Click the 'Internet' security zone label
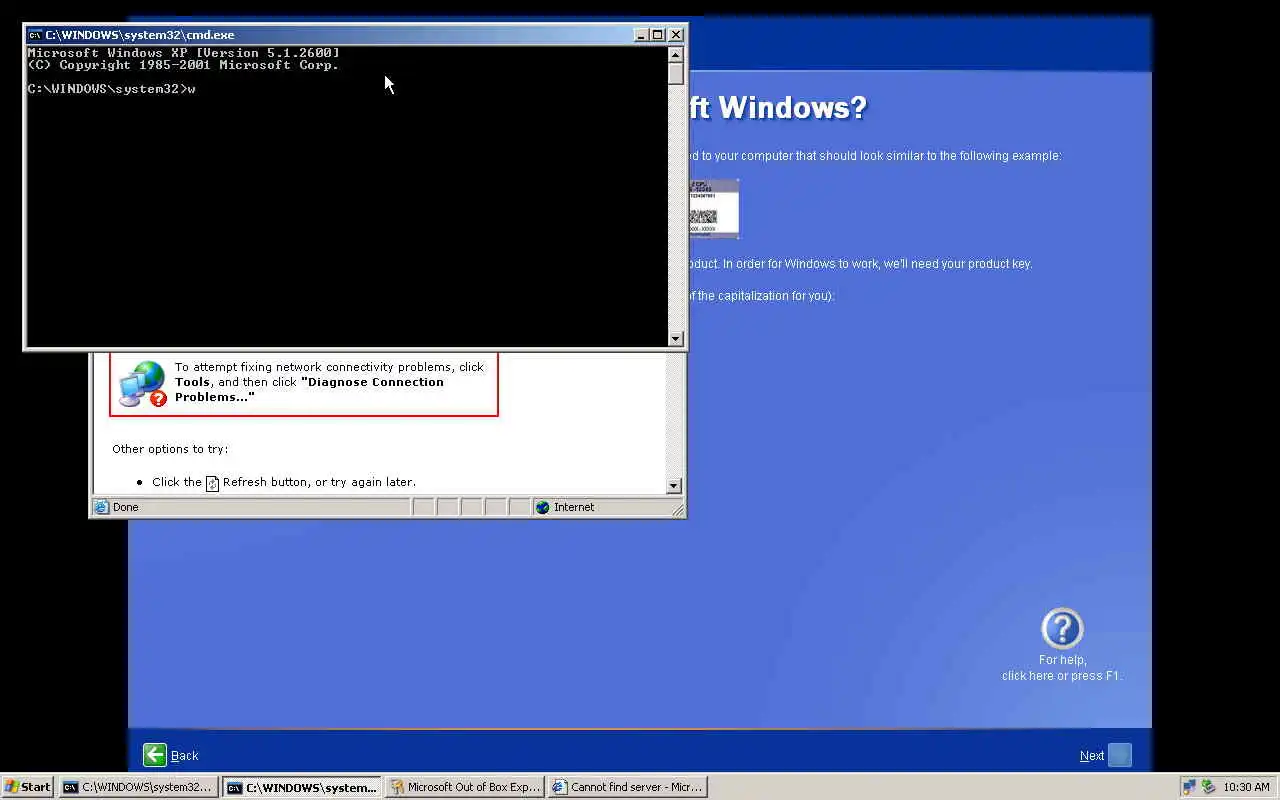This screenshot has height=800, width=1280. [x=574, y=507]
